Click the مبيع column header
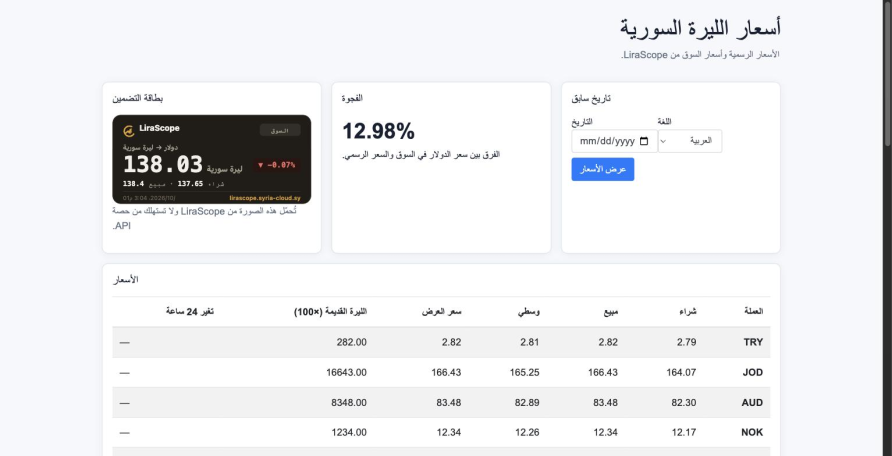892x456 pixels. click(x=610, y=312)
